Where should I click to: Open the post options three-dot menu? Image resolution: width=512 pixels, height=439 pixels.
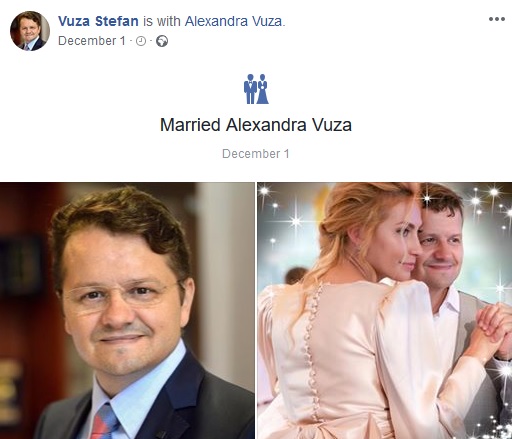click(497, 19)
